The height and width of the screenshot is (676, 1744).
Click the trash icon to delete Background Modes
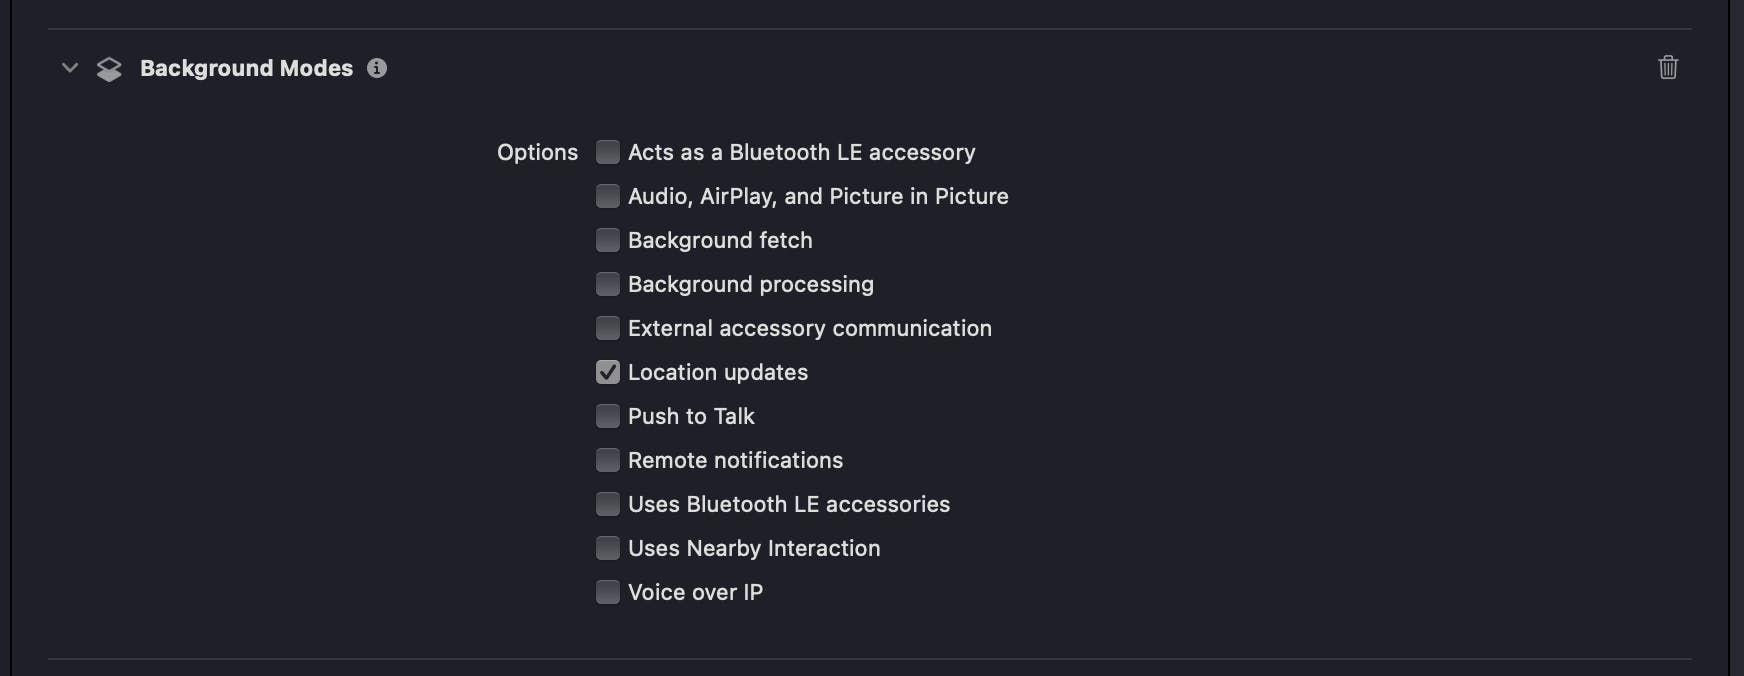pos(1668,67)
